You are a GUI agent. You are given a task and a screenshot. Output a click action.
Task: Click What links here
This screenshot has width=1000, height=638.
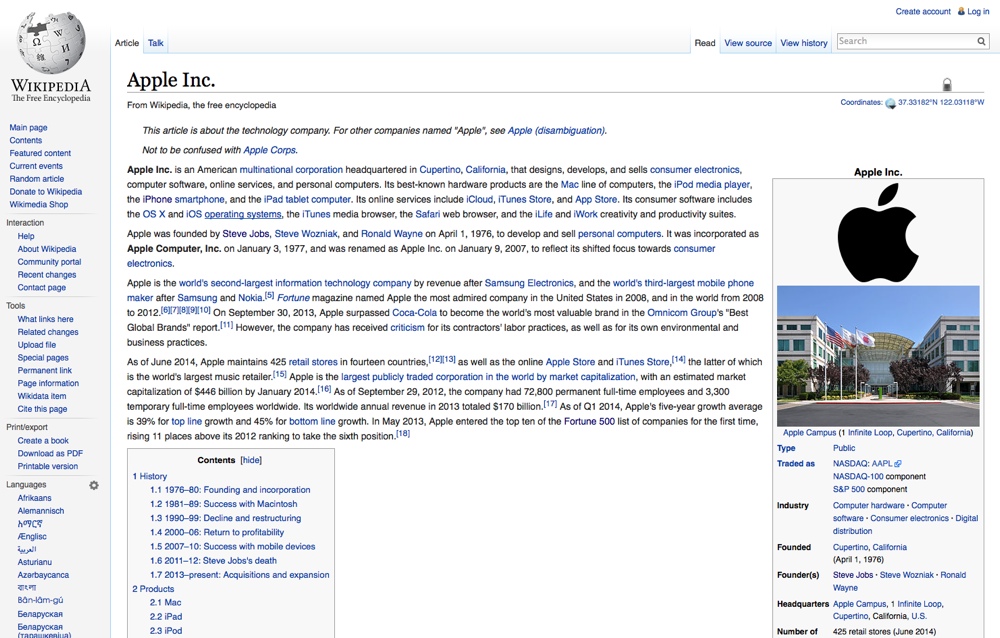(45, 319)
